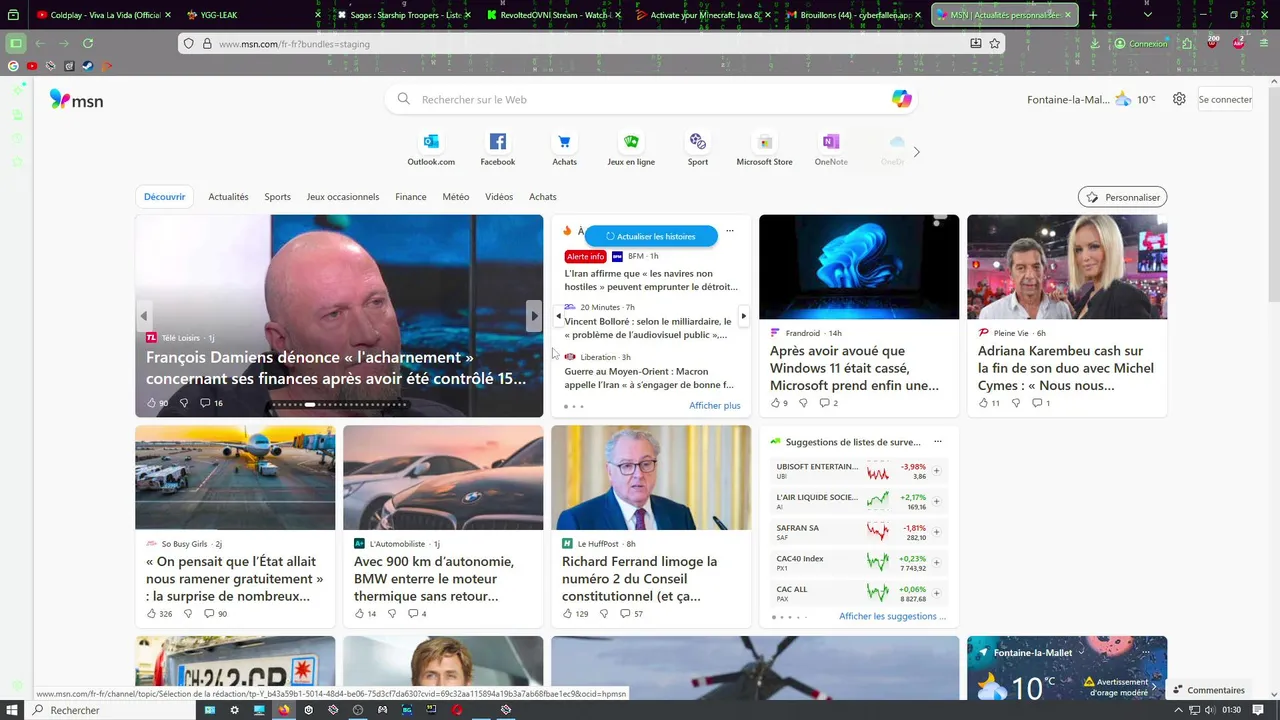Go to previous slide in main carousel
Image resolution: width=1280 pixels, height=720 pixels.
144,316
